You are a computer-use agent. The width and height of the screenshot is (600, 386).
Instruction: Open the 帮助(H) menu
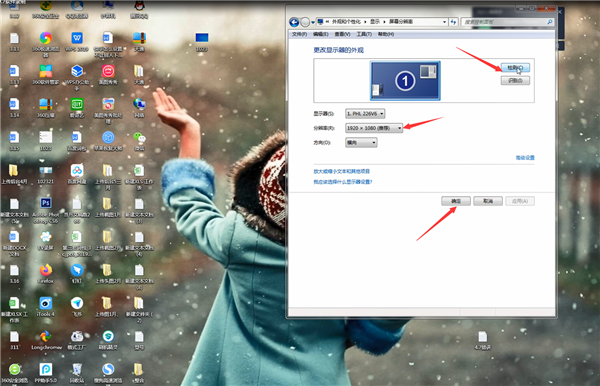point(386,34)
